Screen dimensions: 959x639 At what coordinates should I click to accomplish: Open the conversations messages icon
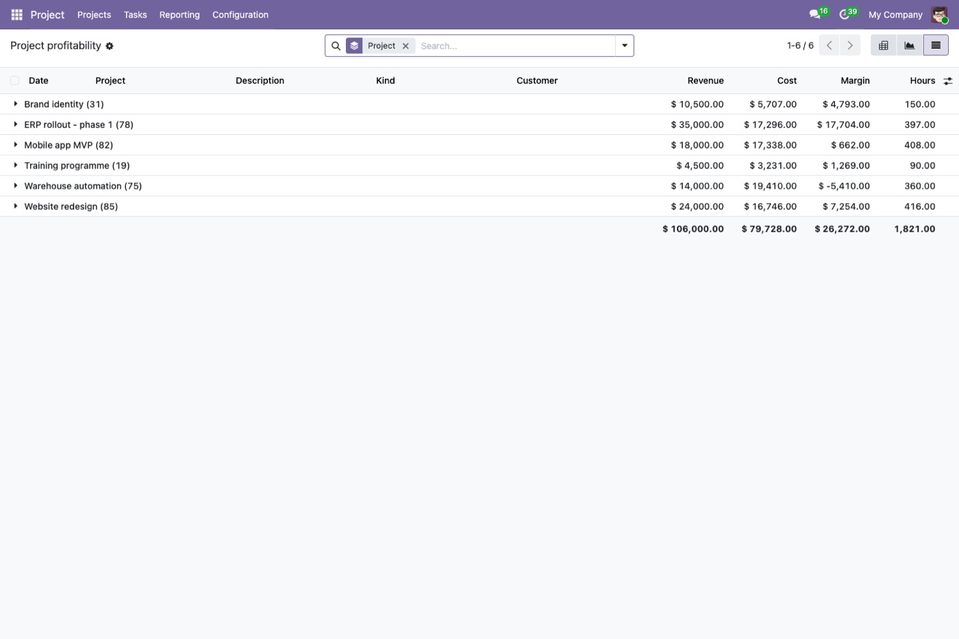tap(815, 14)
